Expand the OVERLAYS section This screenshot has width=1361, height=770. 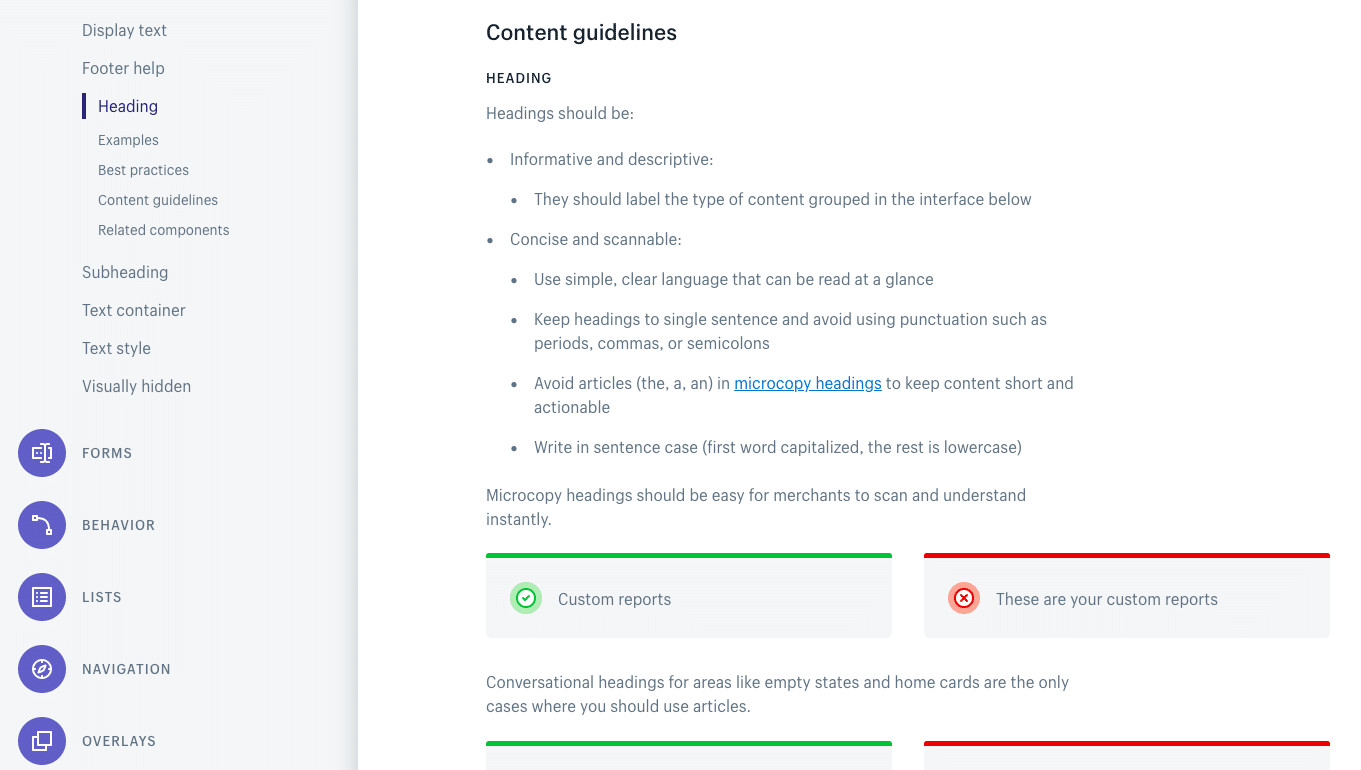click(x=118, y=741)
